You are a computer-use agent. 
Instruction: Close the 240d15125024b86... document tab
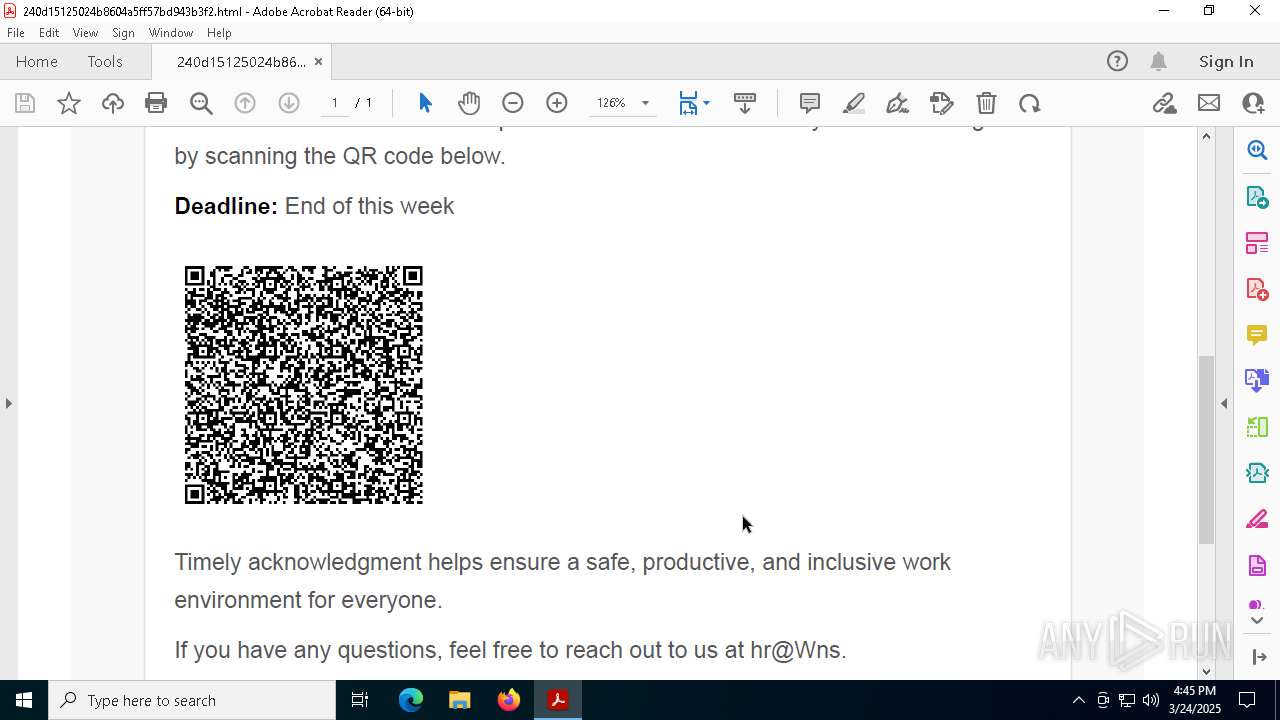318,62
